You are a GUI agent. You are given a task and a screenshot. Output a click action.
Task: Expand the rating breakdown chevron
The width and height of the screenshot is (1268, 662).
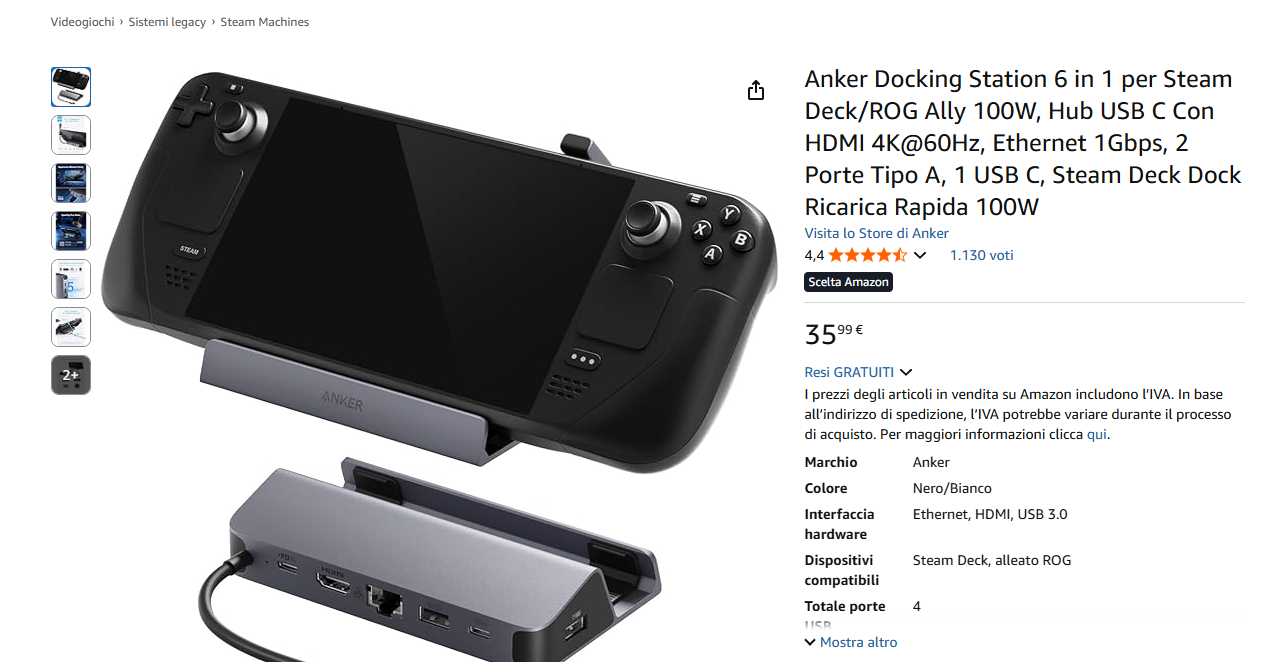click(x=920, y=255)
